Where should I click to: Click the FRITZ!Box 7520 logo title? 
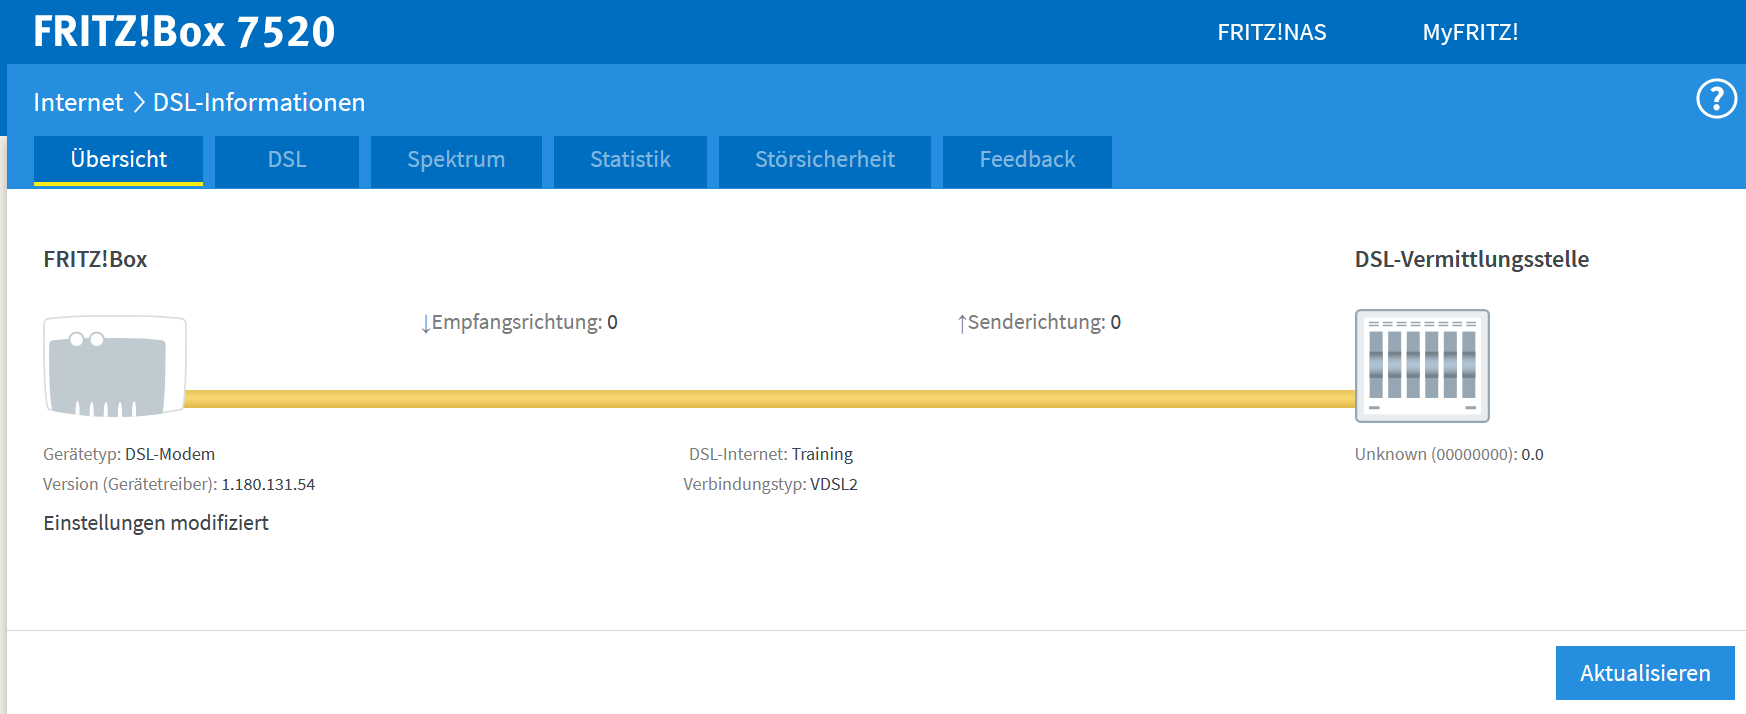click(184, 32)
